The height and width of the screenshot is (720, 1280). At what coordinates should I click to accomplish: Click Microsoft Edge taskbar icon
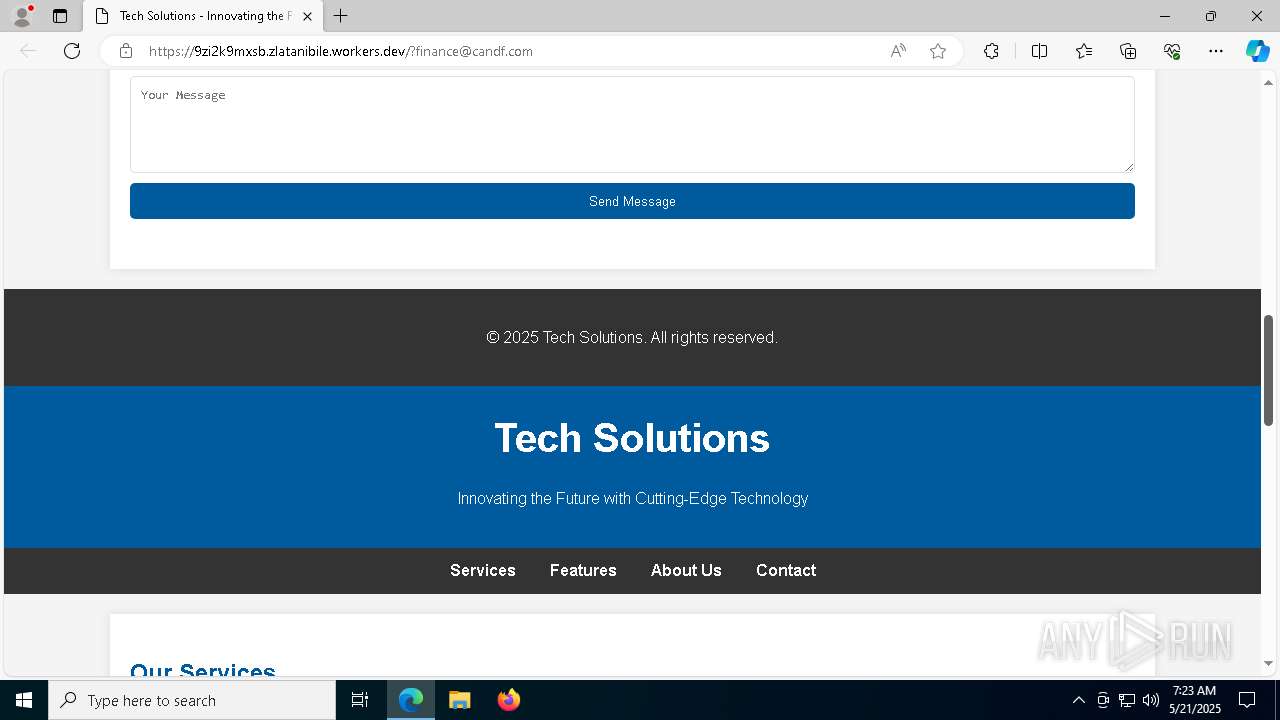[411, 700]
